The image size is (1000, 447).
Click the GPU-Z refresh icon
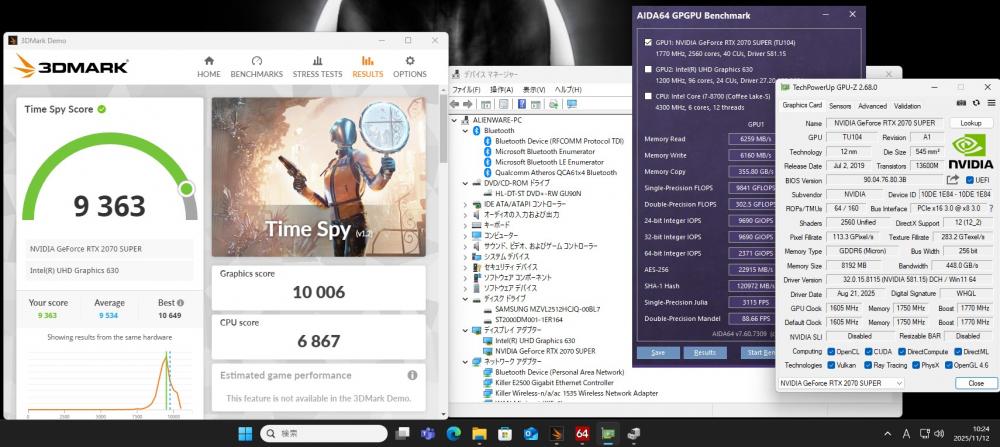976,103
